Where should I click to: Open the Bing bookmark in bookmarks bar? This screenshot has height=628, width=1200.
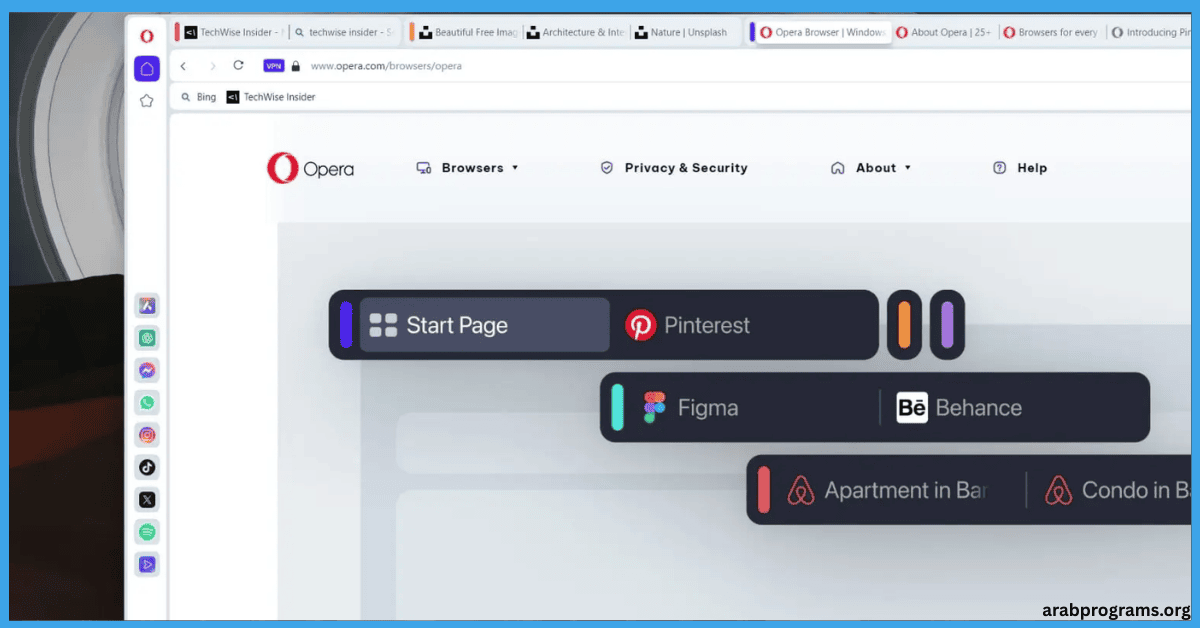pos(198,97)
